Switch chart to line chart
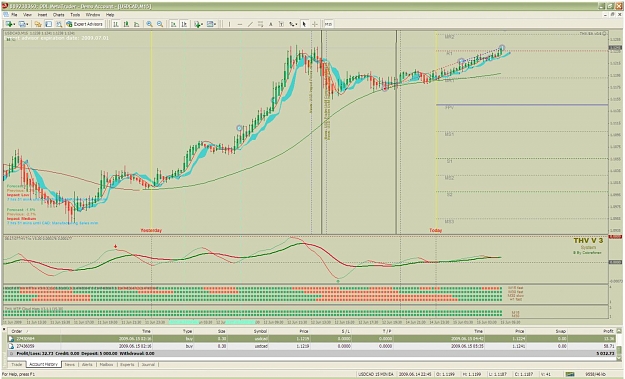The height and width of the screenshot is (379, 625). [x=137, y=24]
